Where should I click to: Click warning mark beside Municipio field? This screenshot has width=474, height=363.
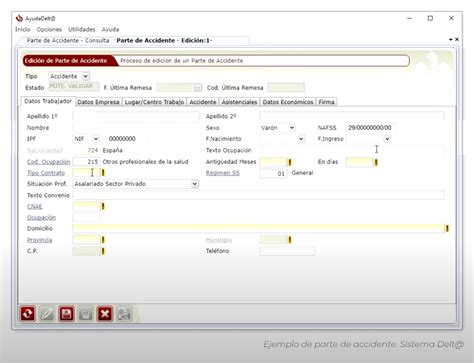click(x=290, y=240)
